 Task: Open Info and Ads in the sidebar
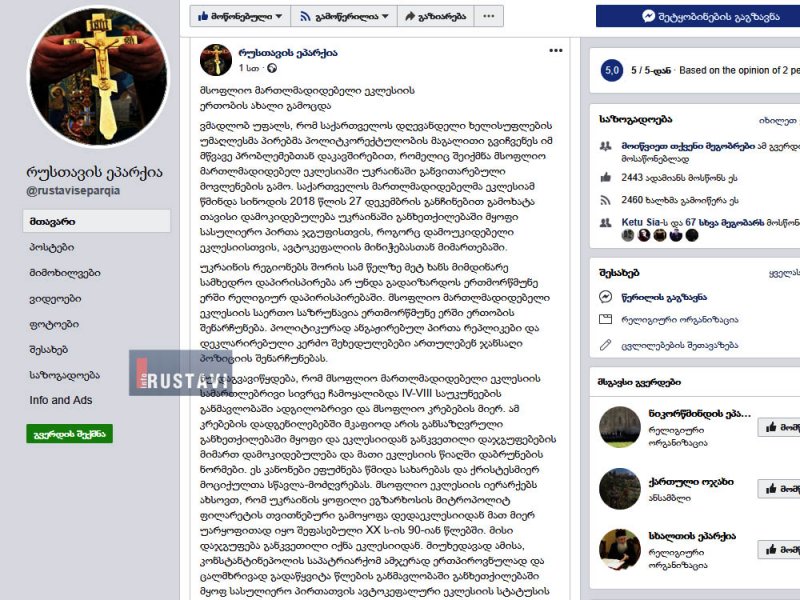[x=61, y=400]
